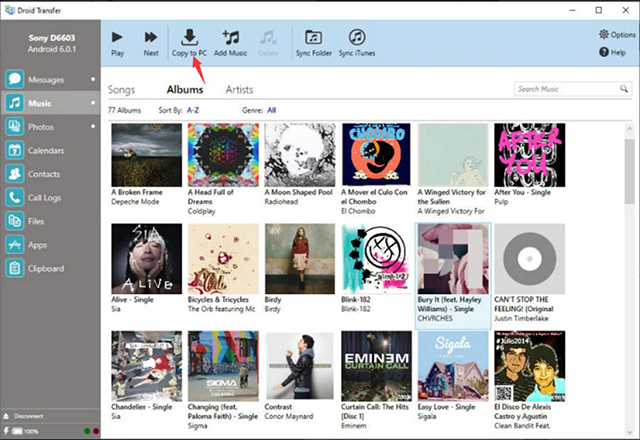Click the 'Depeche Mode' artist text
The image size is (640, 440).
click(x=135, y=202)
